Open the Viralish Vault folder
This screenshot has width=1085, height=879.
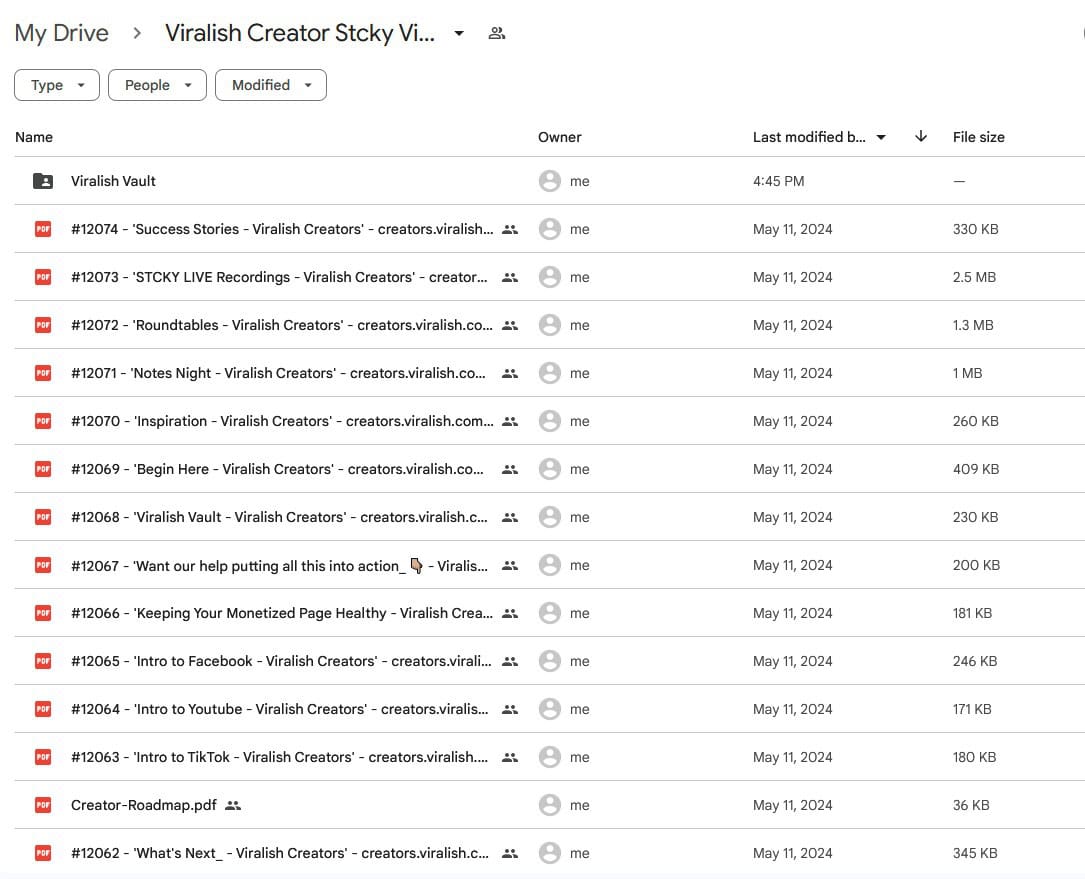coord(113,181)
